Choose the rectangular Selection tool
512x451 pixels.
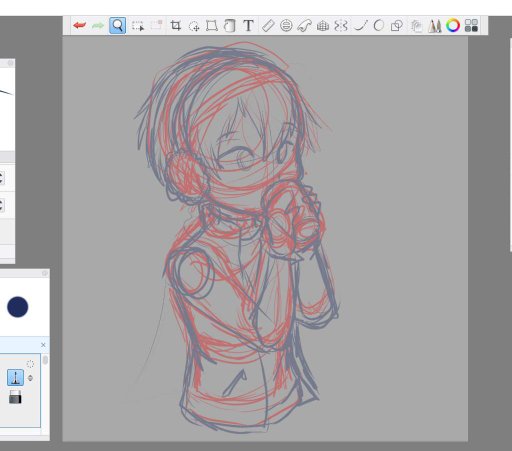137,26
